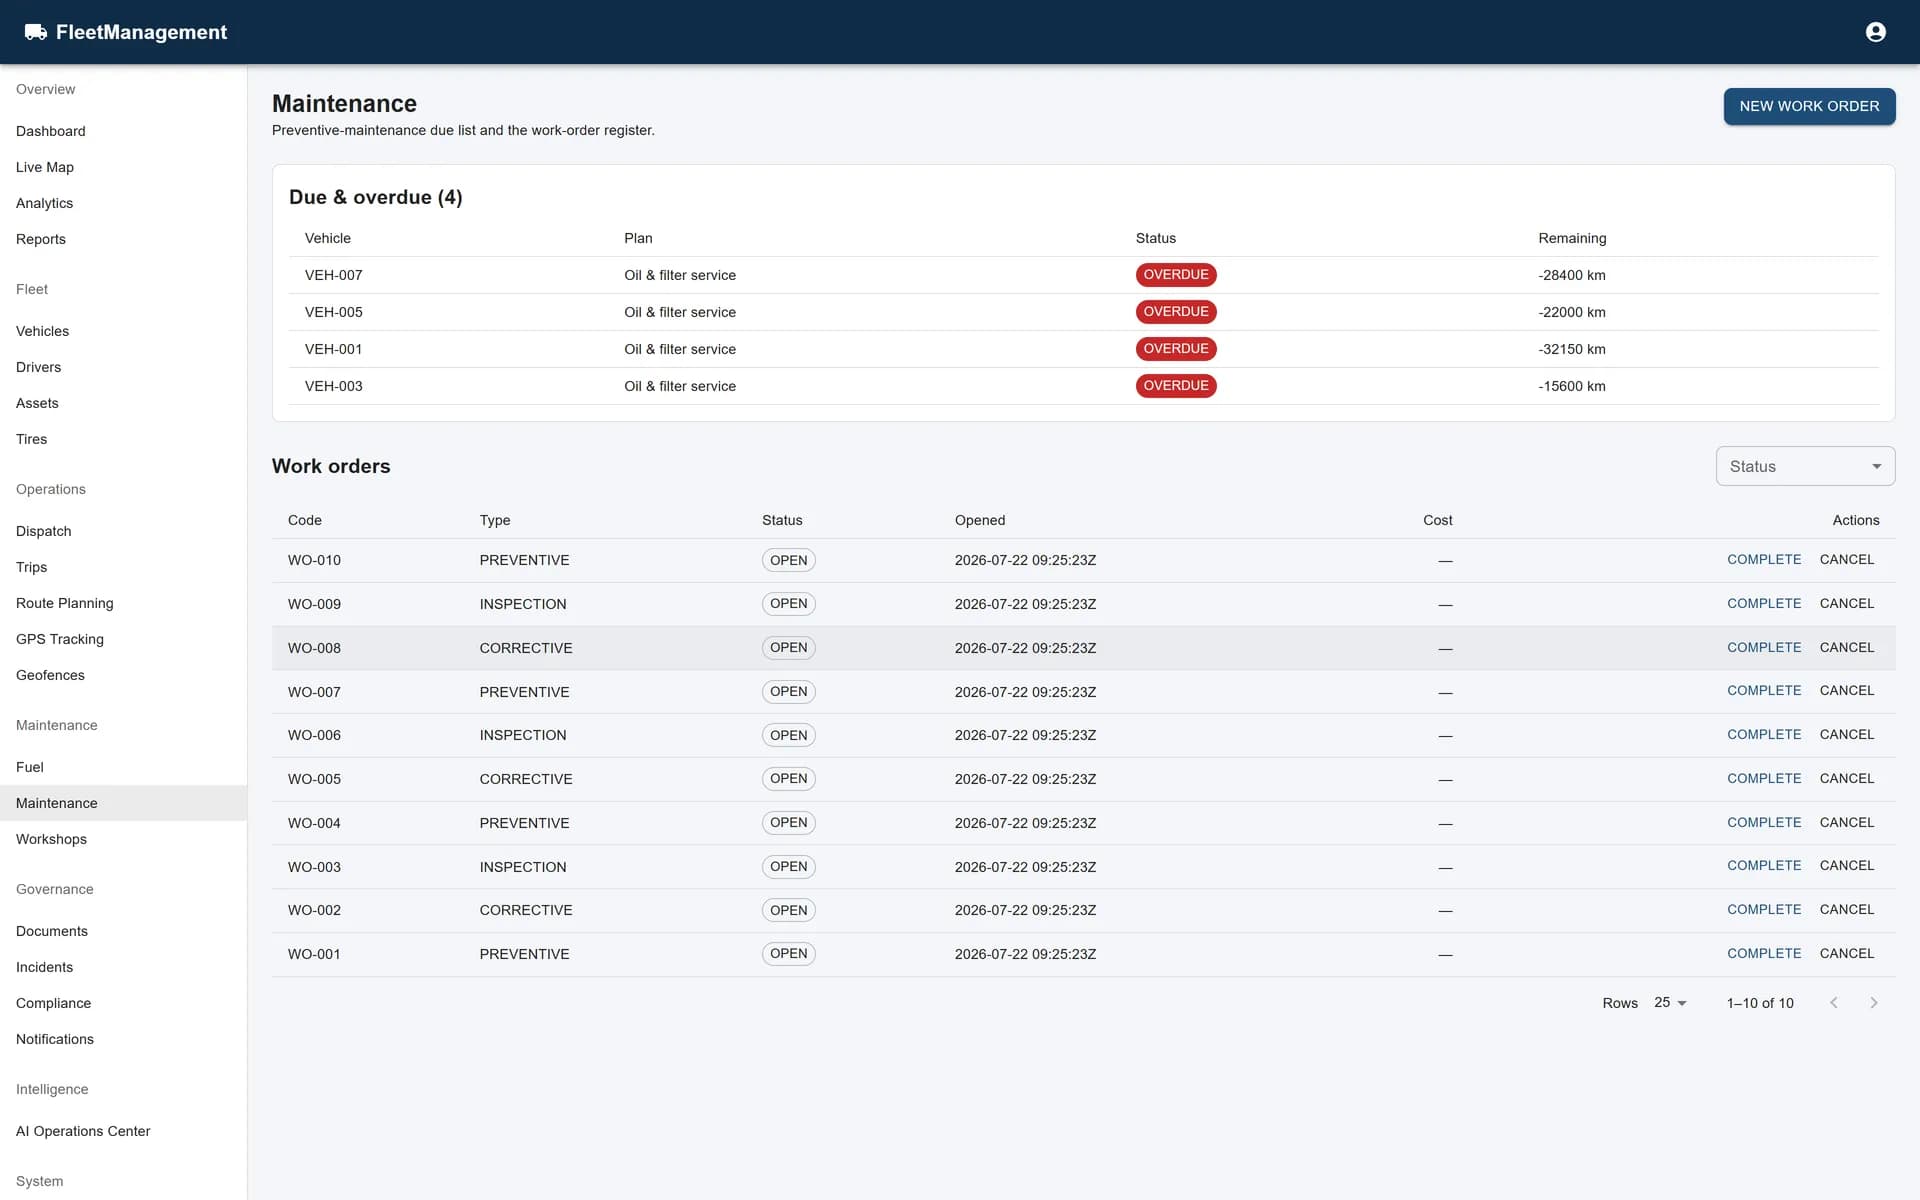Navigate to Route Planning
The height and width of the screenshot is (1200, 1920).
pos(123,603)
